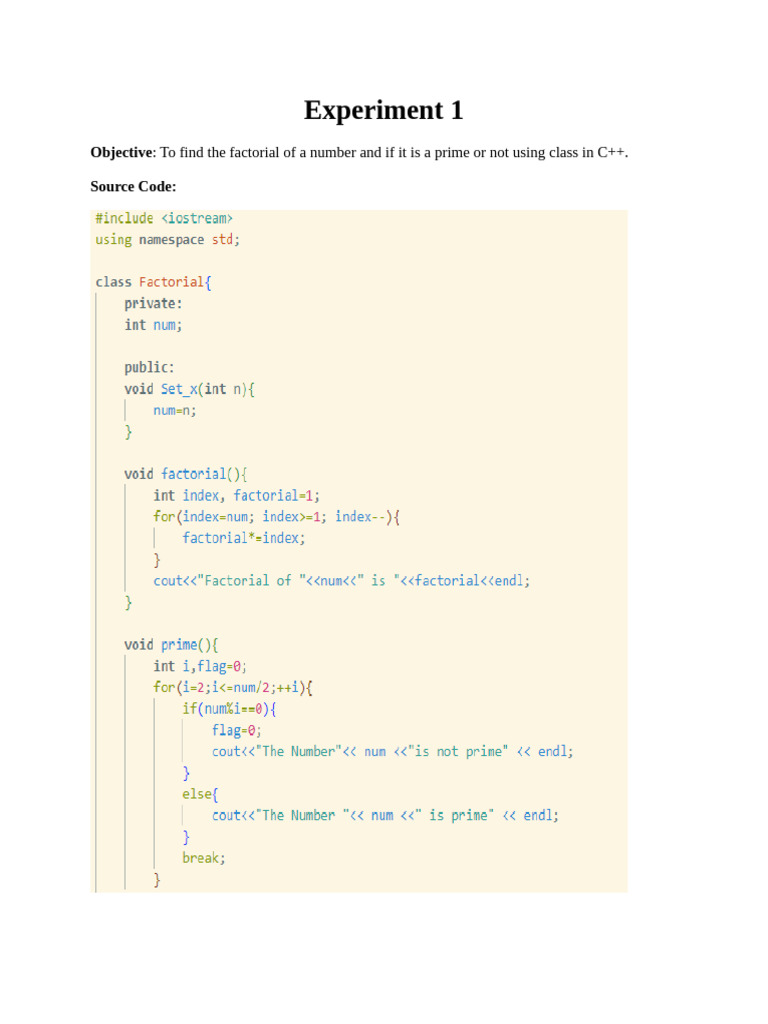Click the "using namespace std;" line

pos(167,240)
